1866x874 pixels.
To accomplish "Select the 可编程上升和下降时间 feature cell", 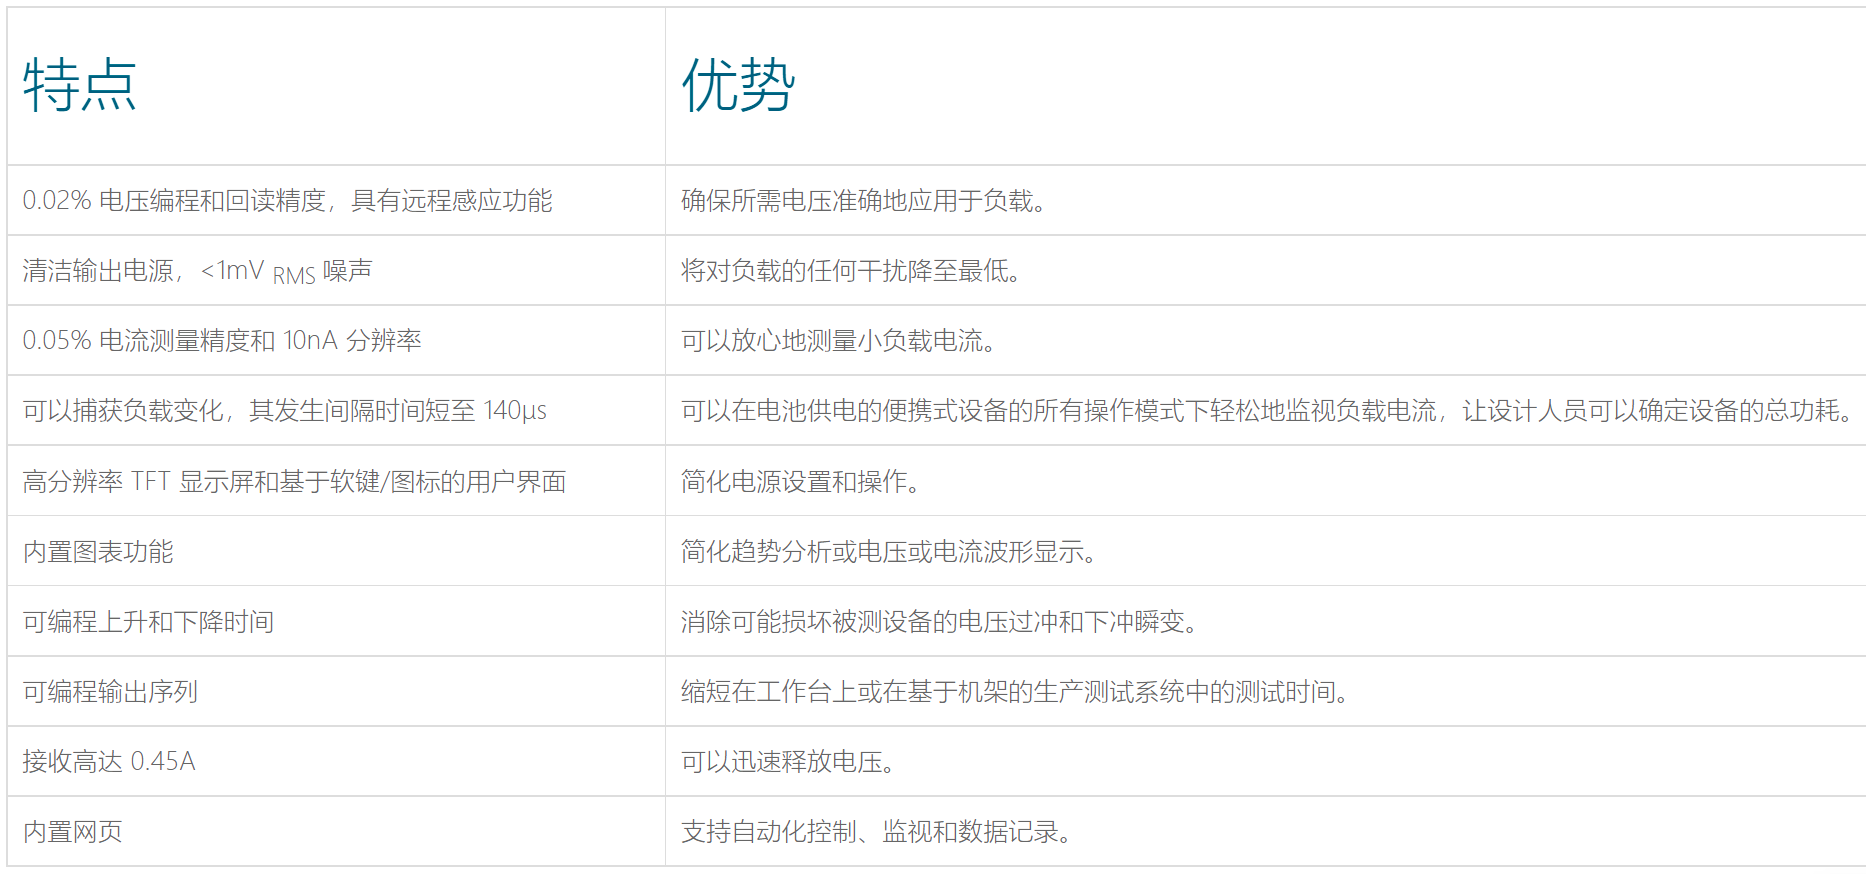I will [x=148, y=622].
